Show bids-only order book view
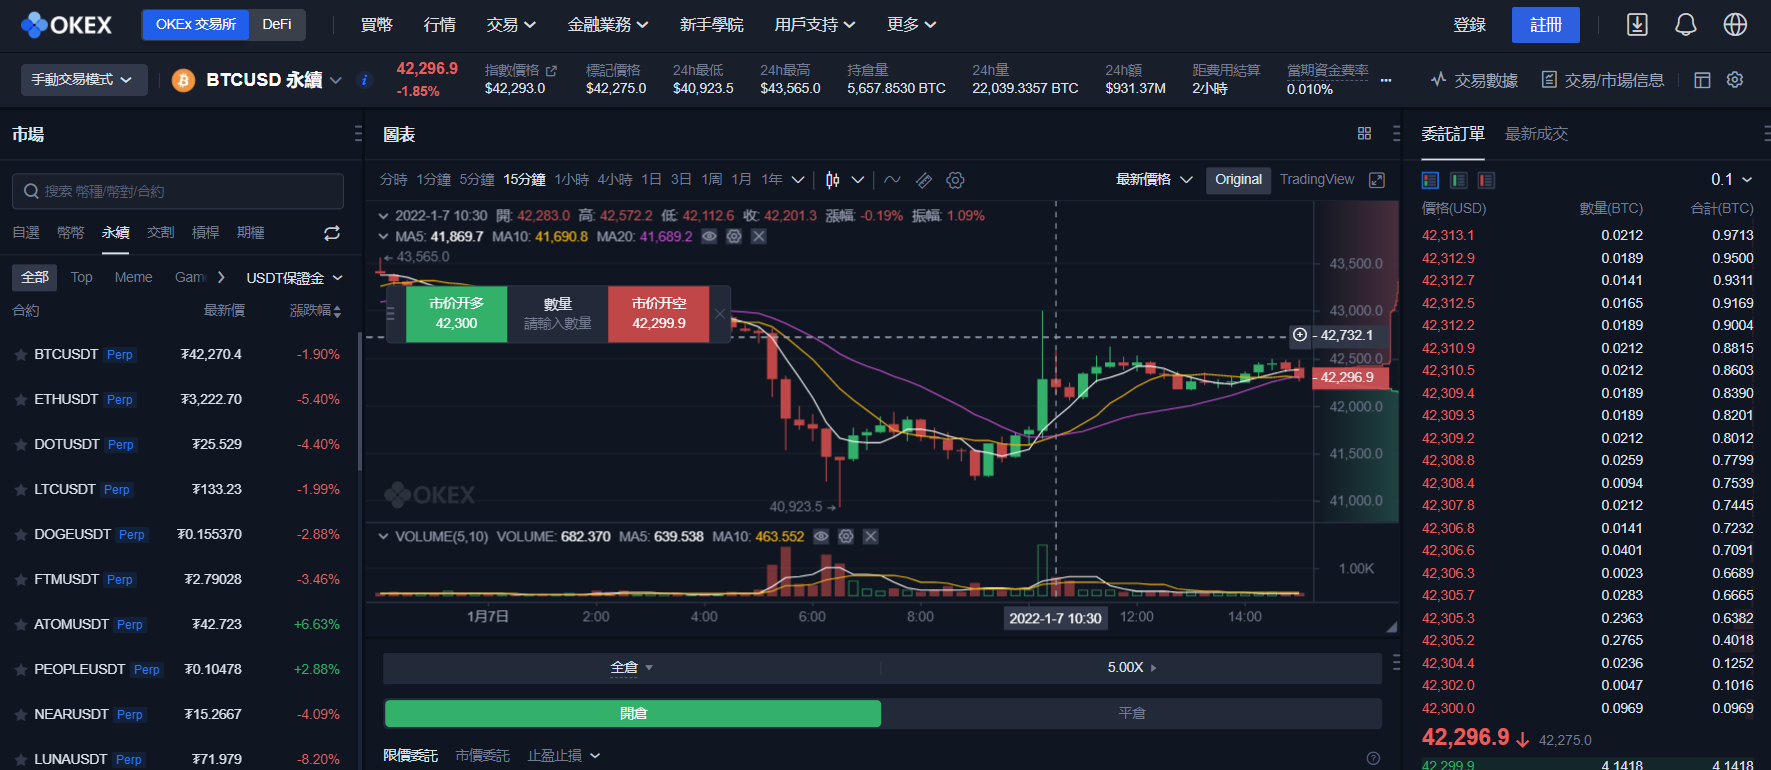This screenshot has width=1771, height=770. (x=1459, y=180)
